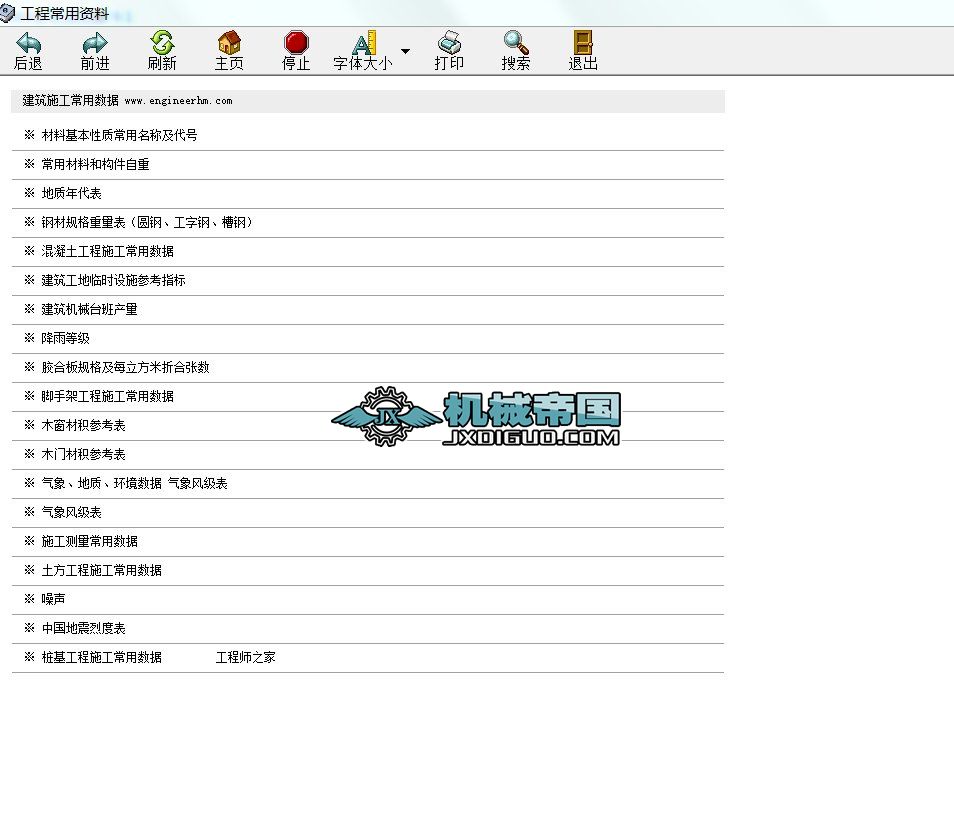Select 木门材积参考表 item
This screenshot has height=835, width=954.
pyautogui.click(x=83, y=455)
